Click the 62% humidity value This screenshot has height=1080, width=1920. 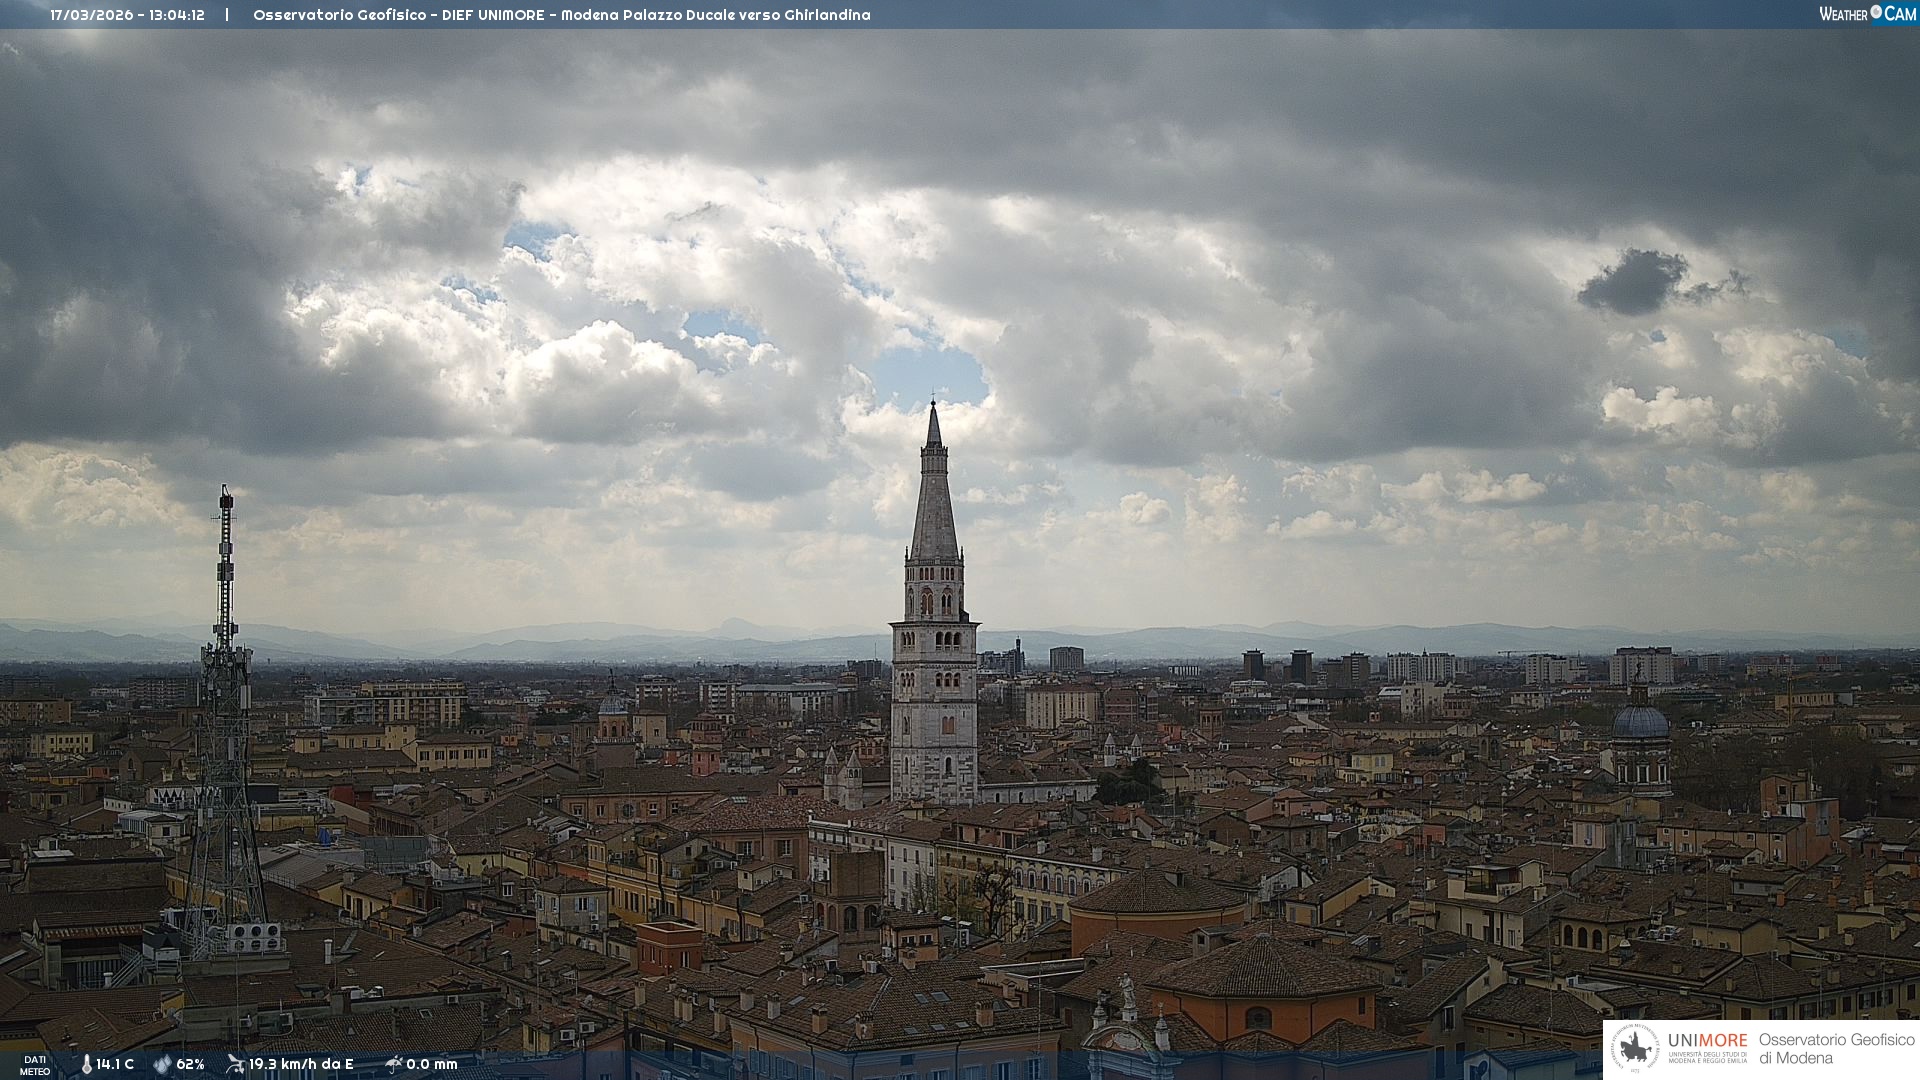click(190, 1064)
